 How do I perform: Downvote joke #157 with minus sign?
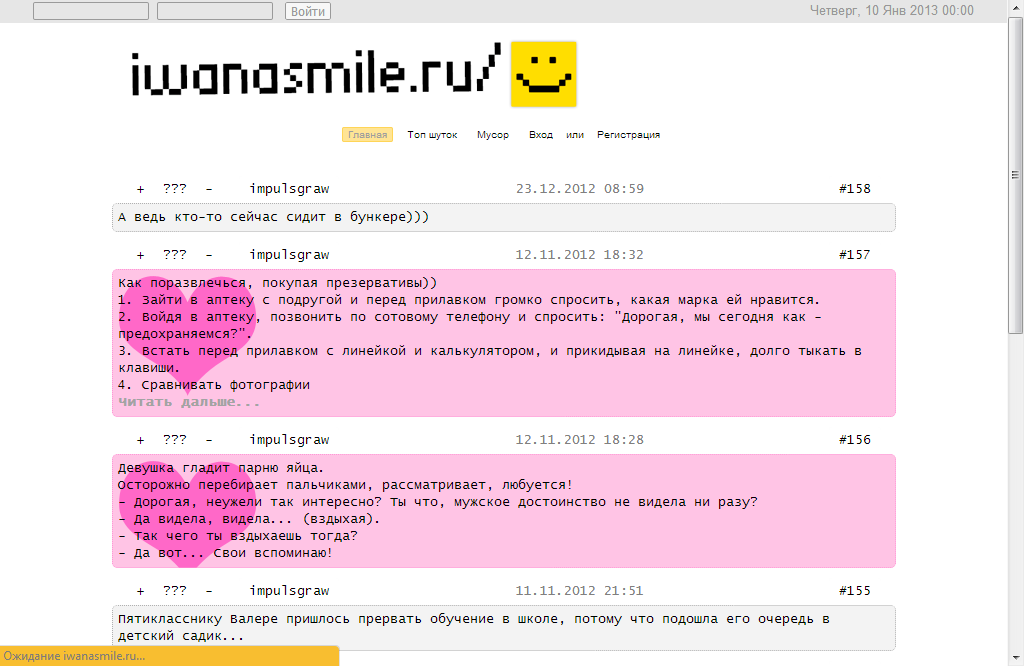209,255
